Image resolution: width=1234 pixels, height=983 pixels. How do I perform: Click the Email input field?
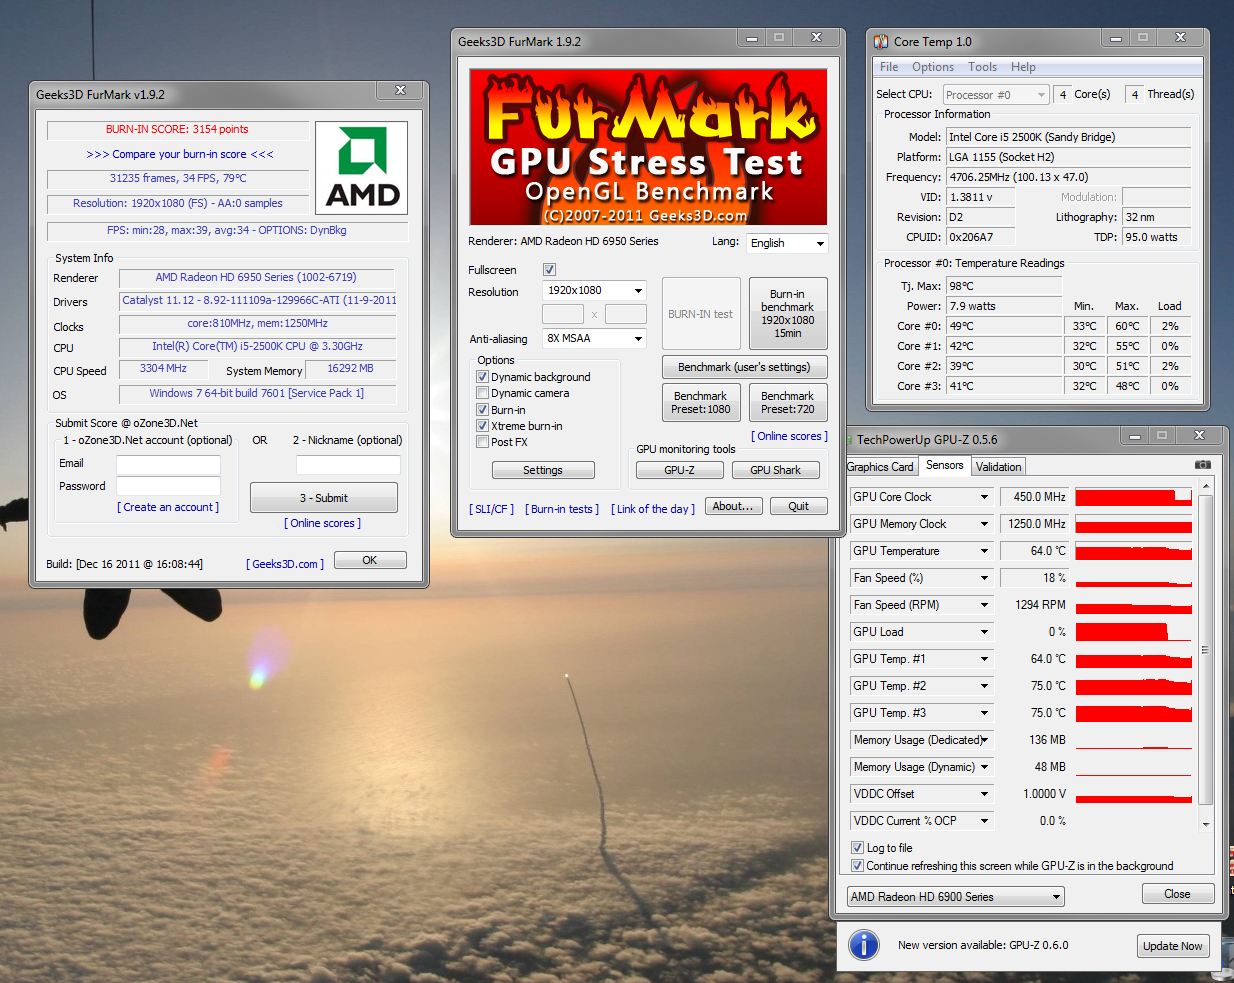coord(168,465)
